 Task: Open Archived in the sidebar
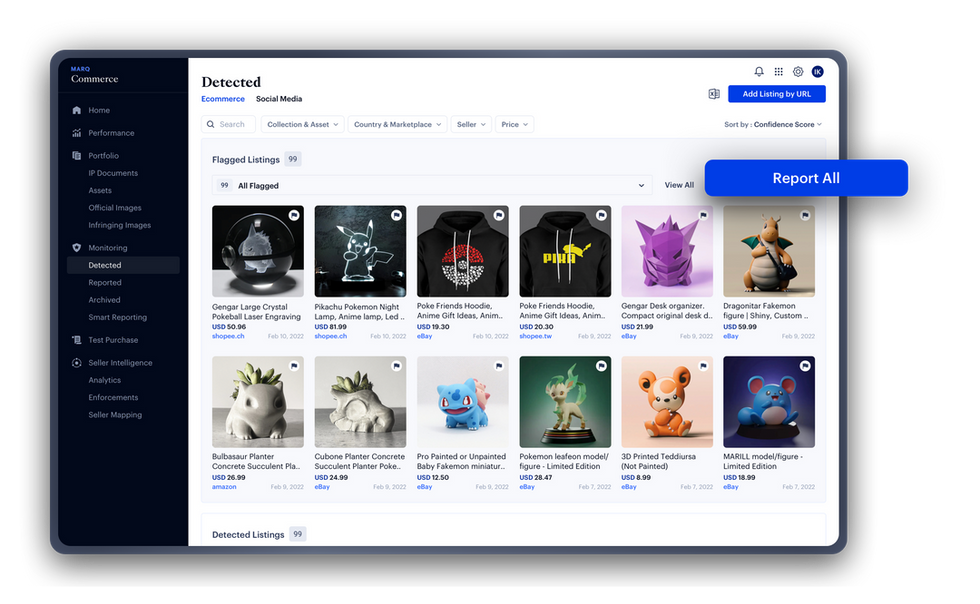[x=104, y=300]
